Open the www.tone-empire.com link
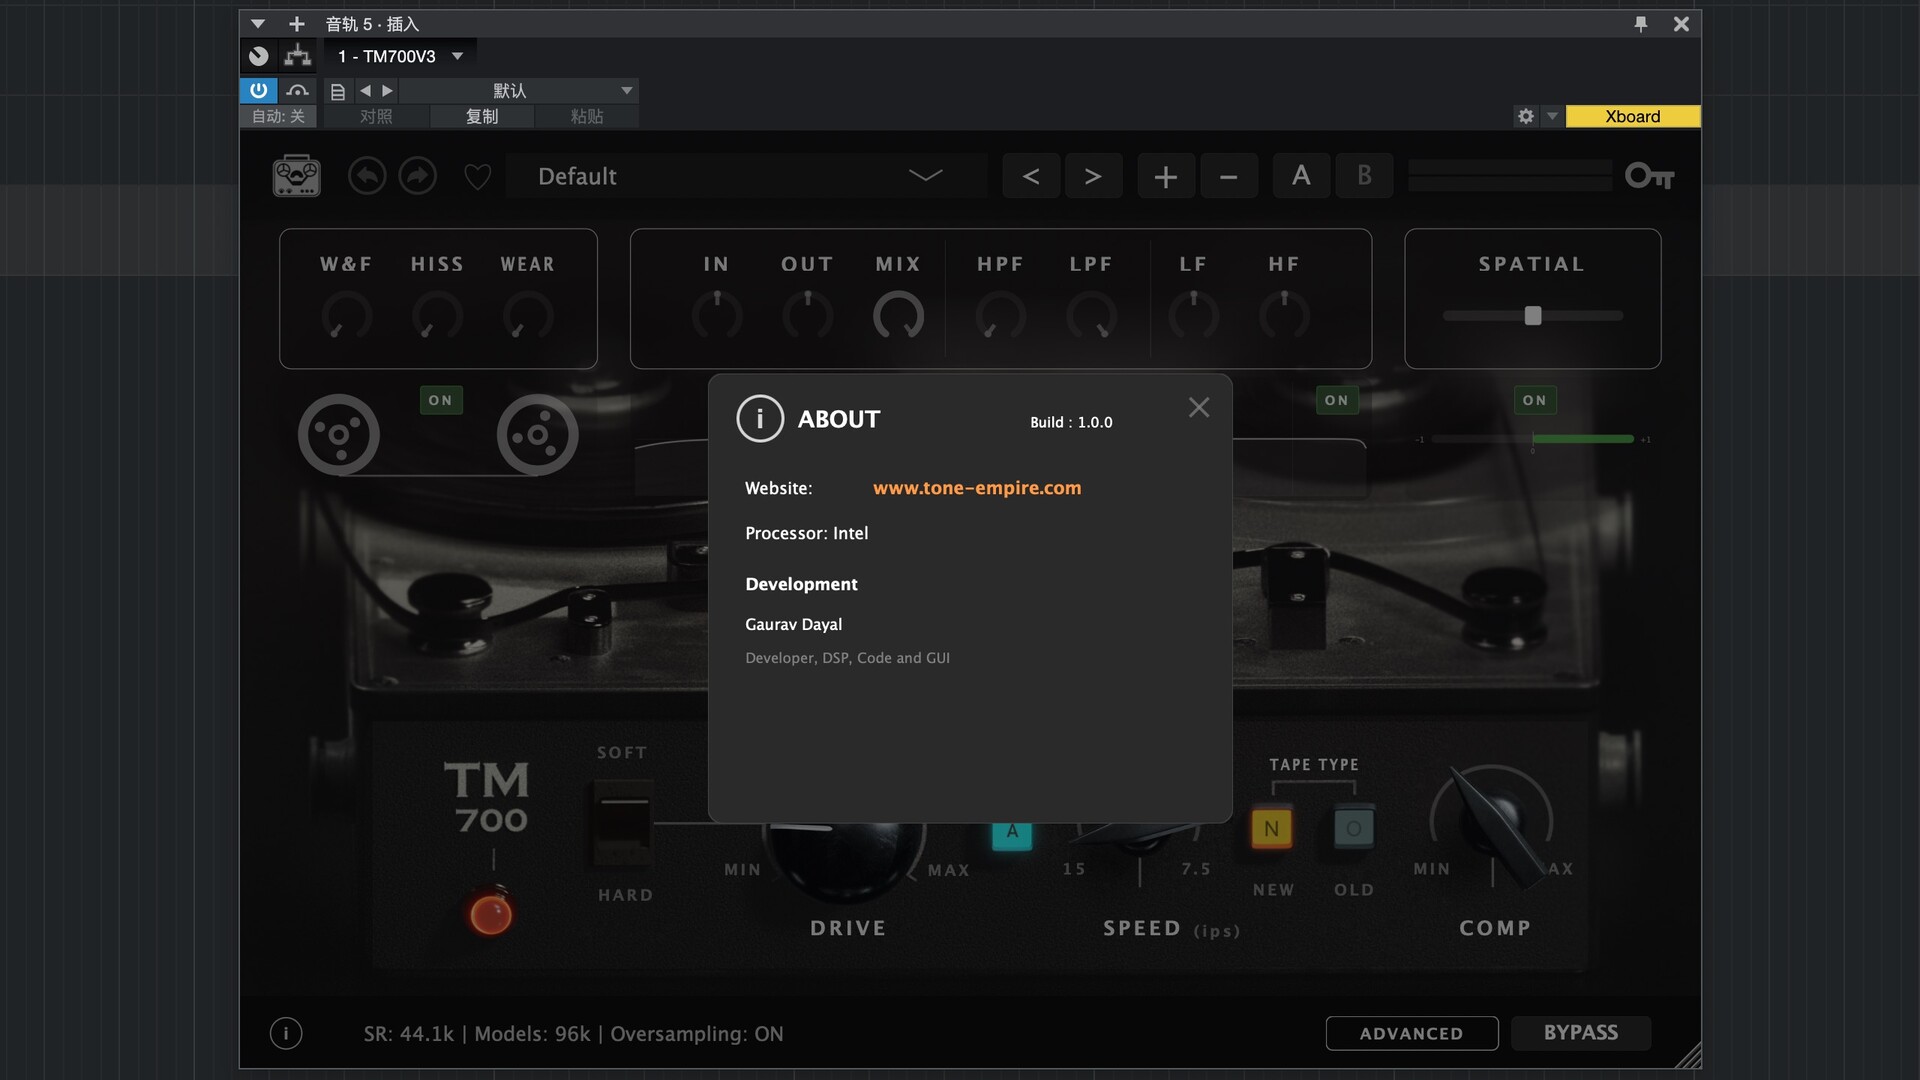Screen dimensions: 1920x1080 coord(976,488)
